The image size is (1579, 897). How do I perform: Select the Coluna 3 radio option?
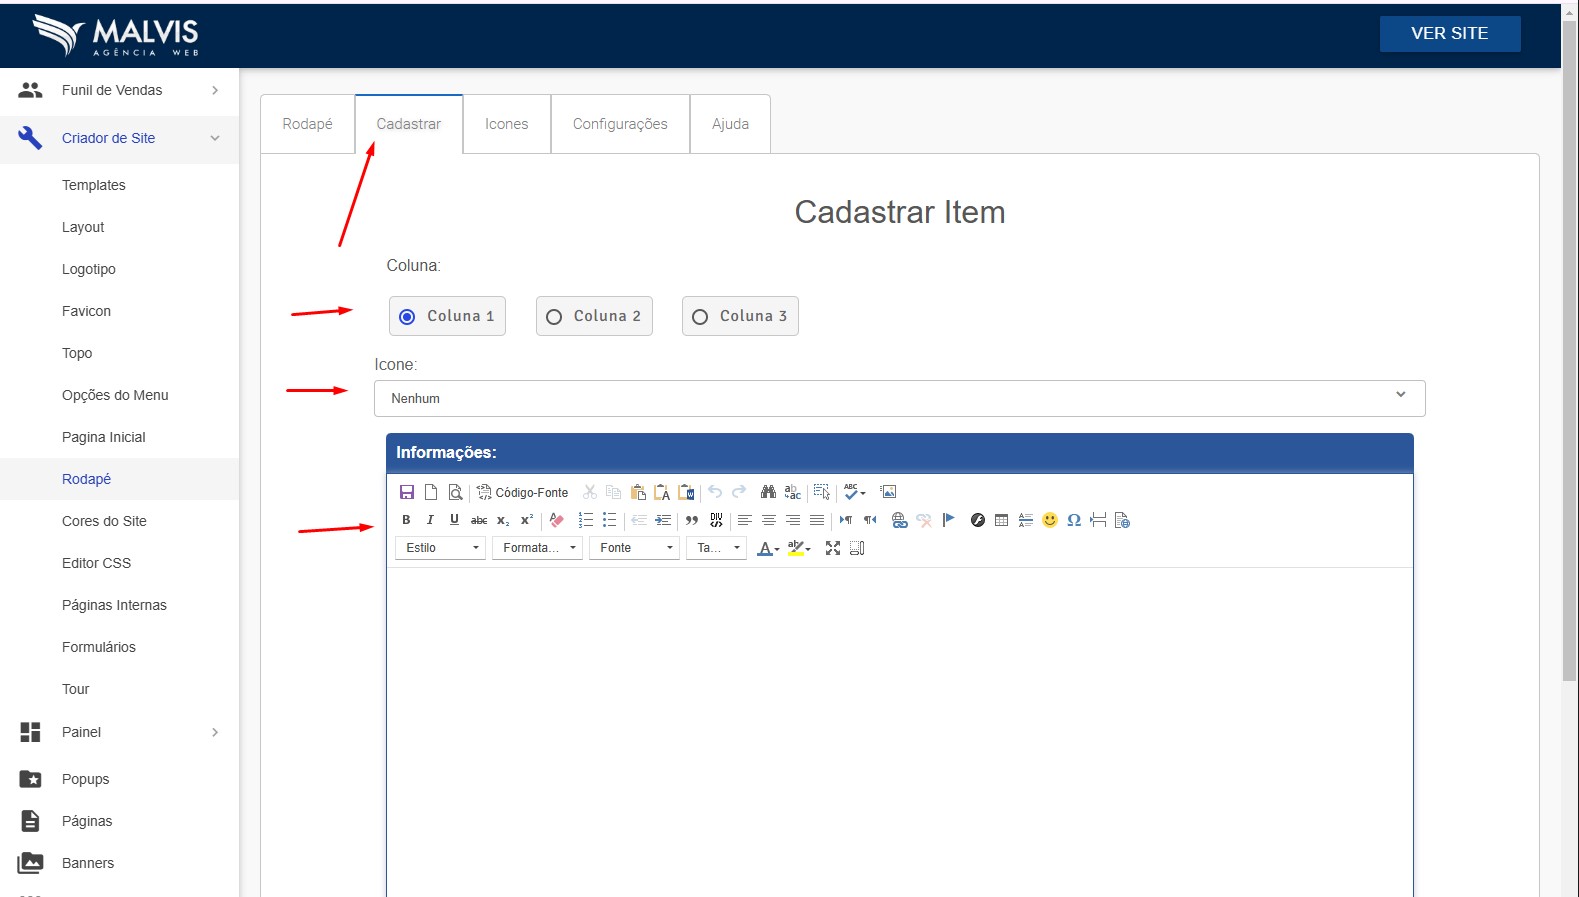pos(740,316)
